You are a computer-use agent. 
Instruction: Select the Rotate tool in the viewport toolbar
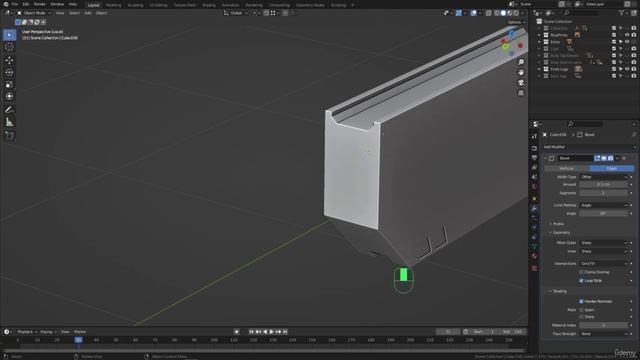9,72
